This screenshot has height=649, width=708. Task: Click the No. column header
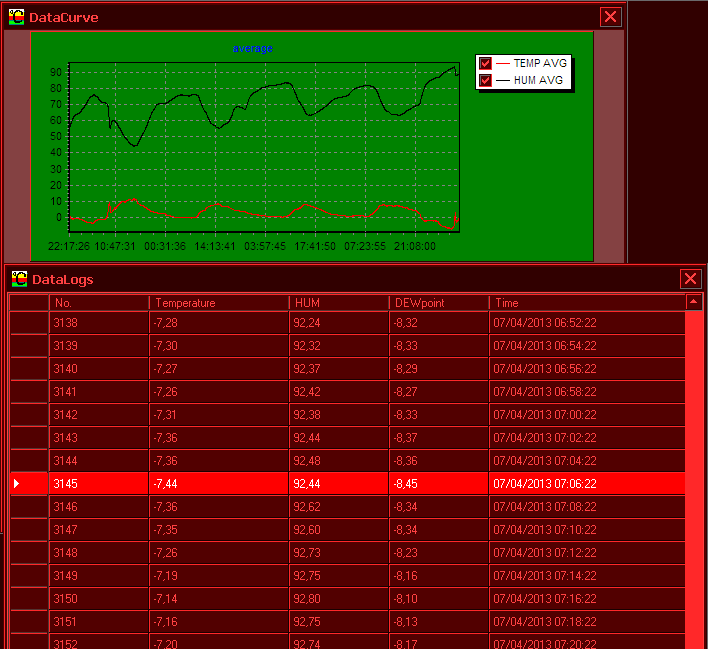[99, 303]
